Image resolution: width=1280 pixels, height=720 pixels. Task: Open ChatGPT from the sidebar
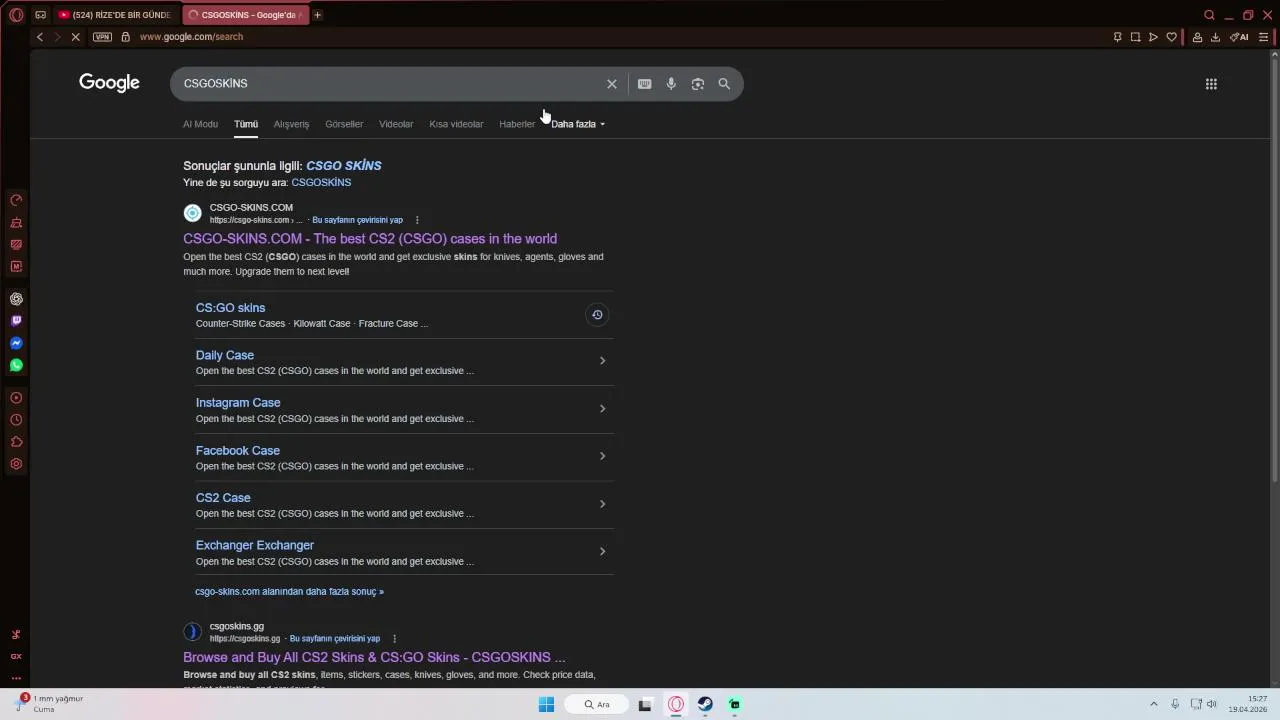[16, 299]
